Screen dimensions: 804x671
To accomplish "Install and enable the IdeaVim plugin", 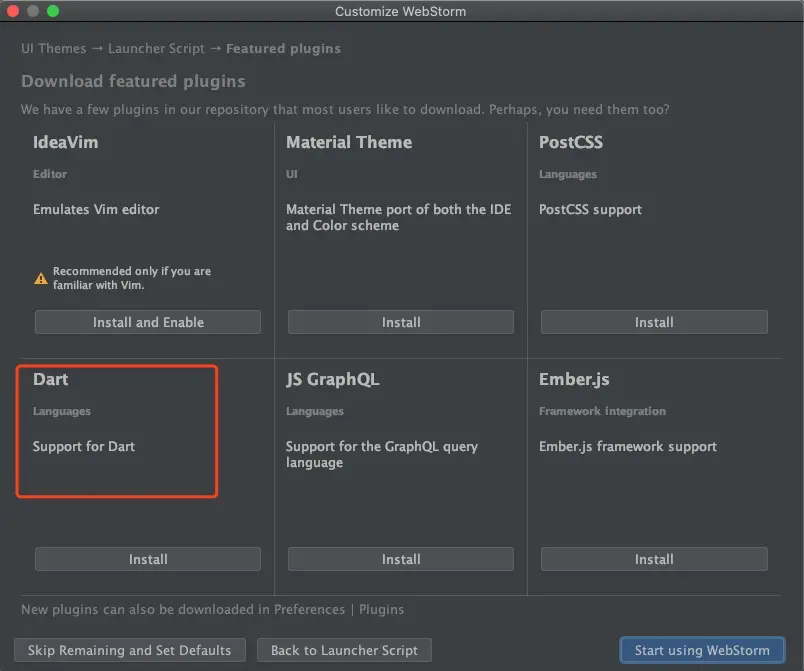I will point(148,322).
